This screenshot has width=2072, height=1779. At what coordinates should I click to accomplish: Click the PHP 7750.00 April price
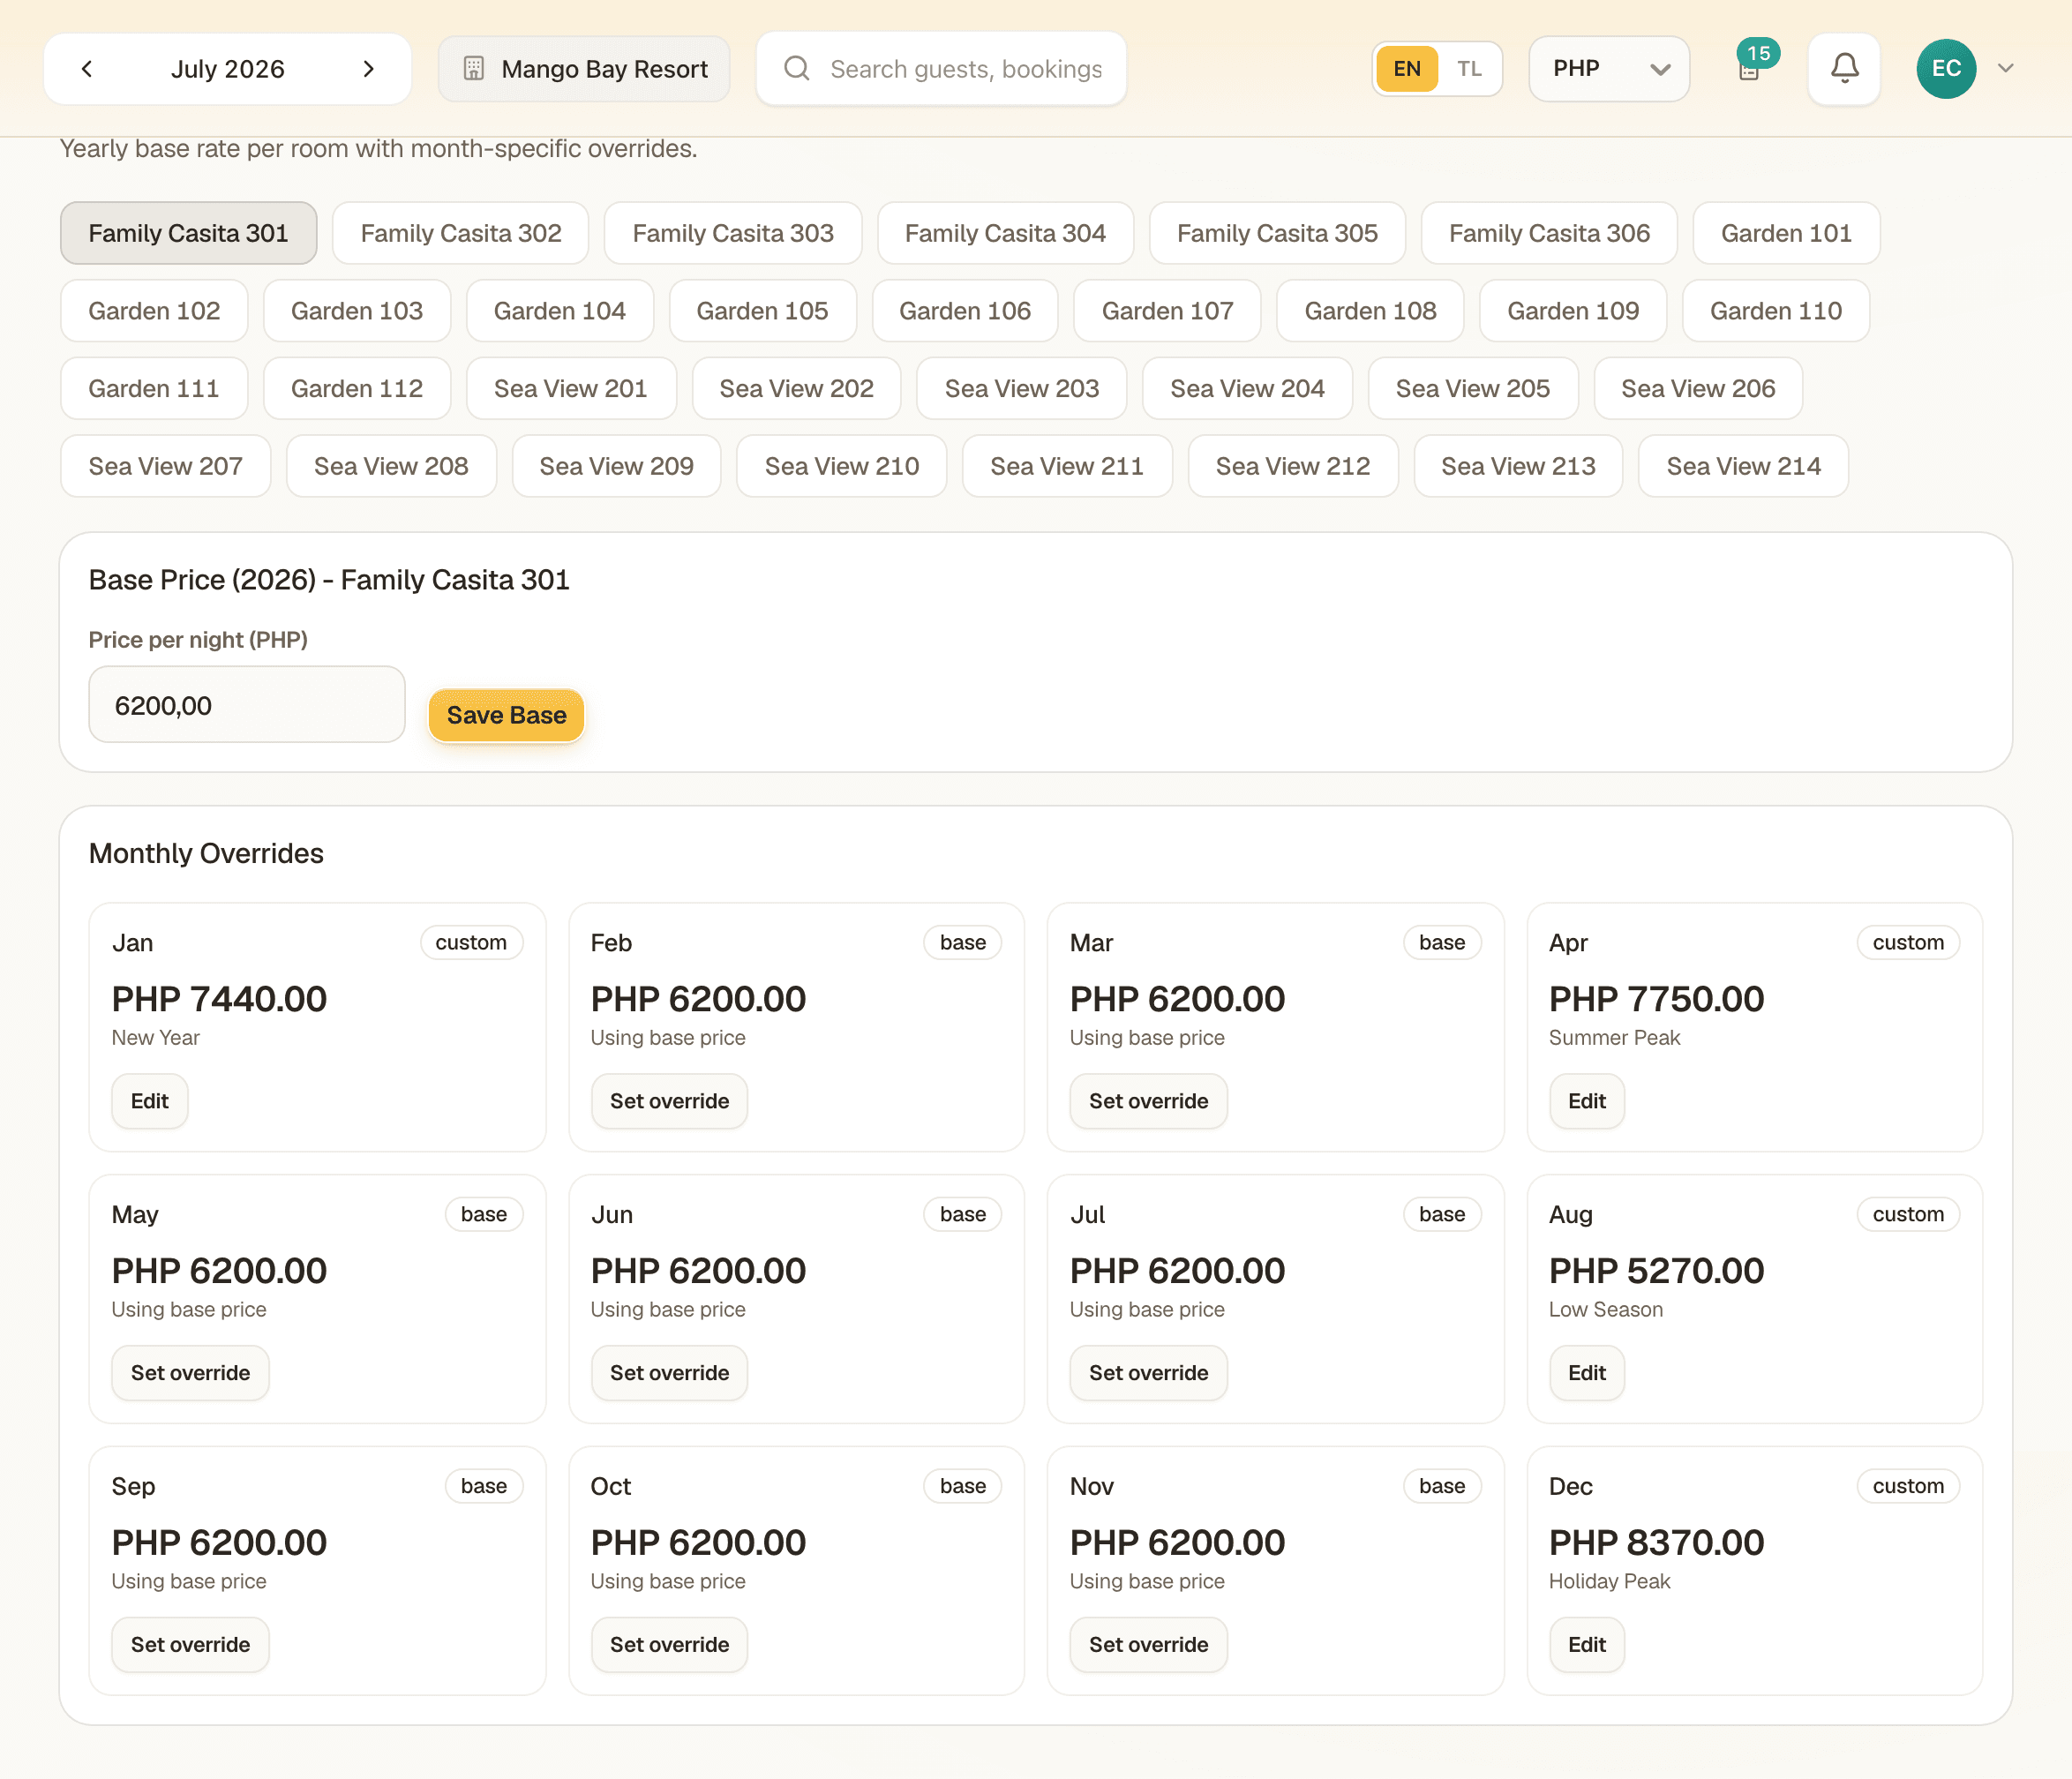point(1656,999)
